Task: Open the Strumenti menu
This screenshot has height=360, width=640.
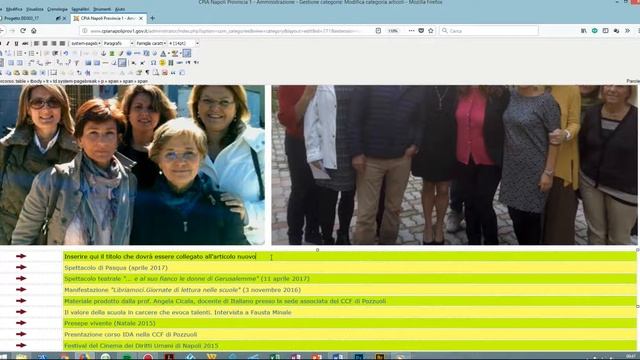Action: 102,9
